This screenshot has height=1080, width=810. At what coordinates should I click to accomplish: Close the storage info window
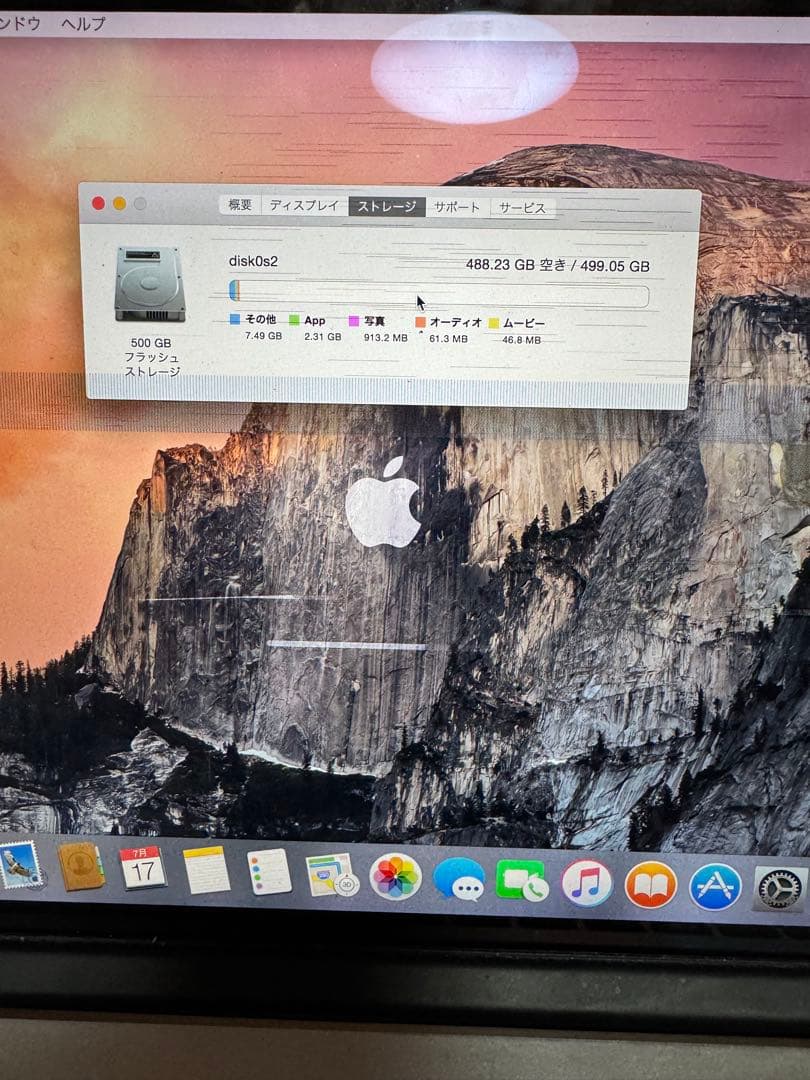pos(98,202)
